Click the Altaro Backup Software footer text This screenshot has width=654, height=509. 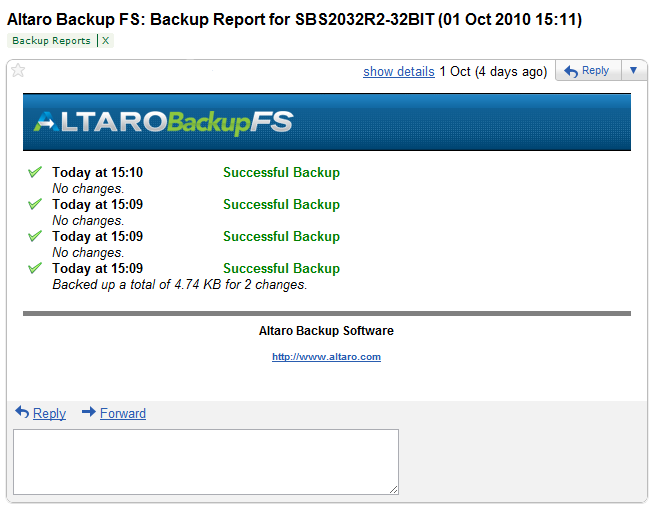coord(326,331)
